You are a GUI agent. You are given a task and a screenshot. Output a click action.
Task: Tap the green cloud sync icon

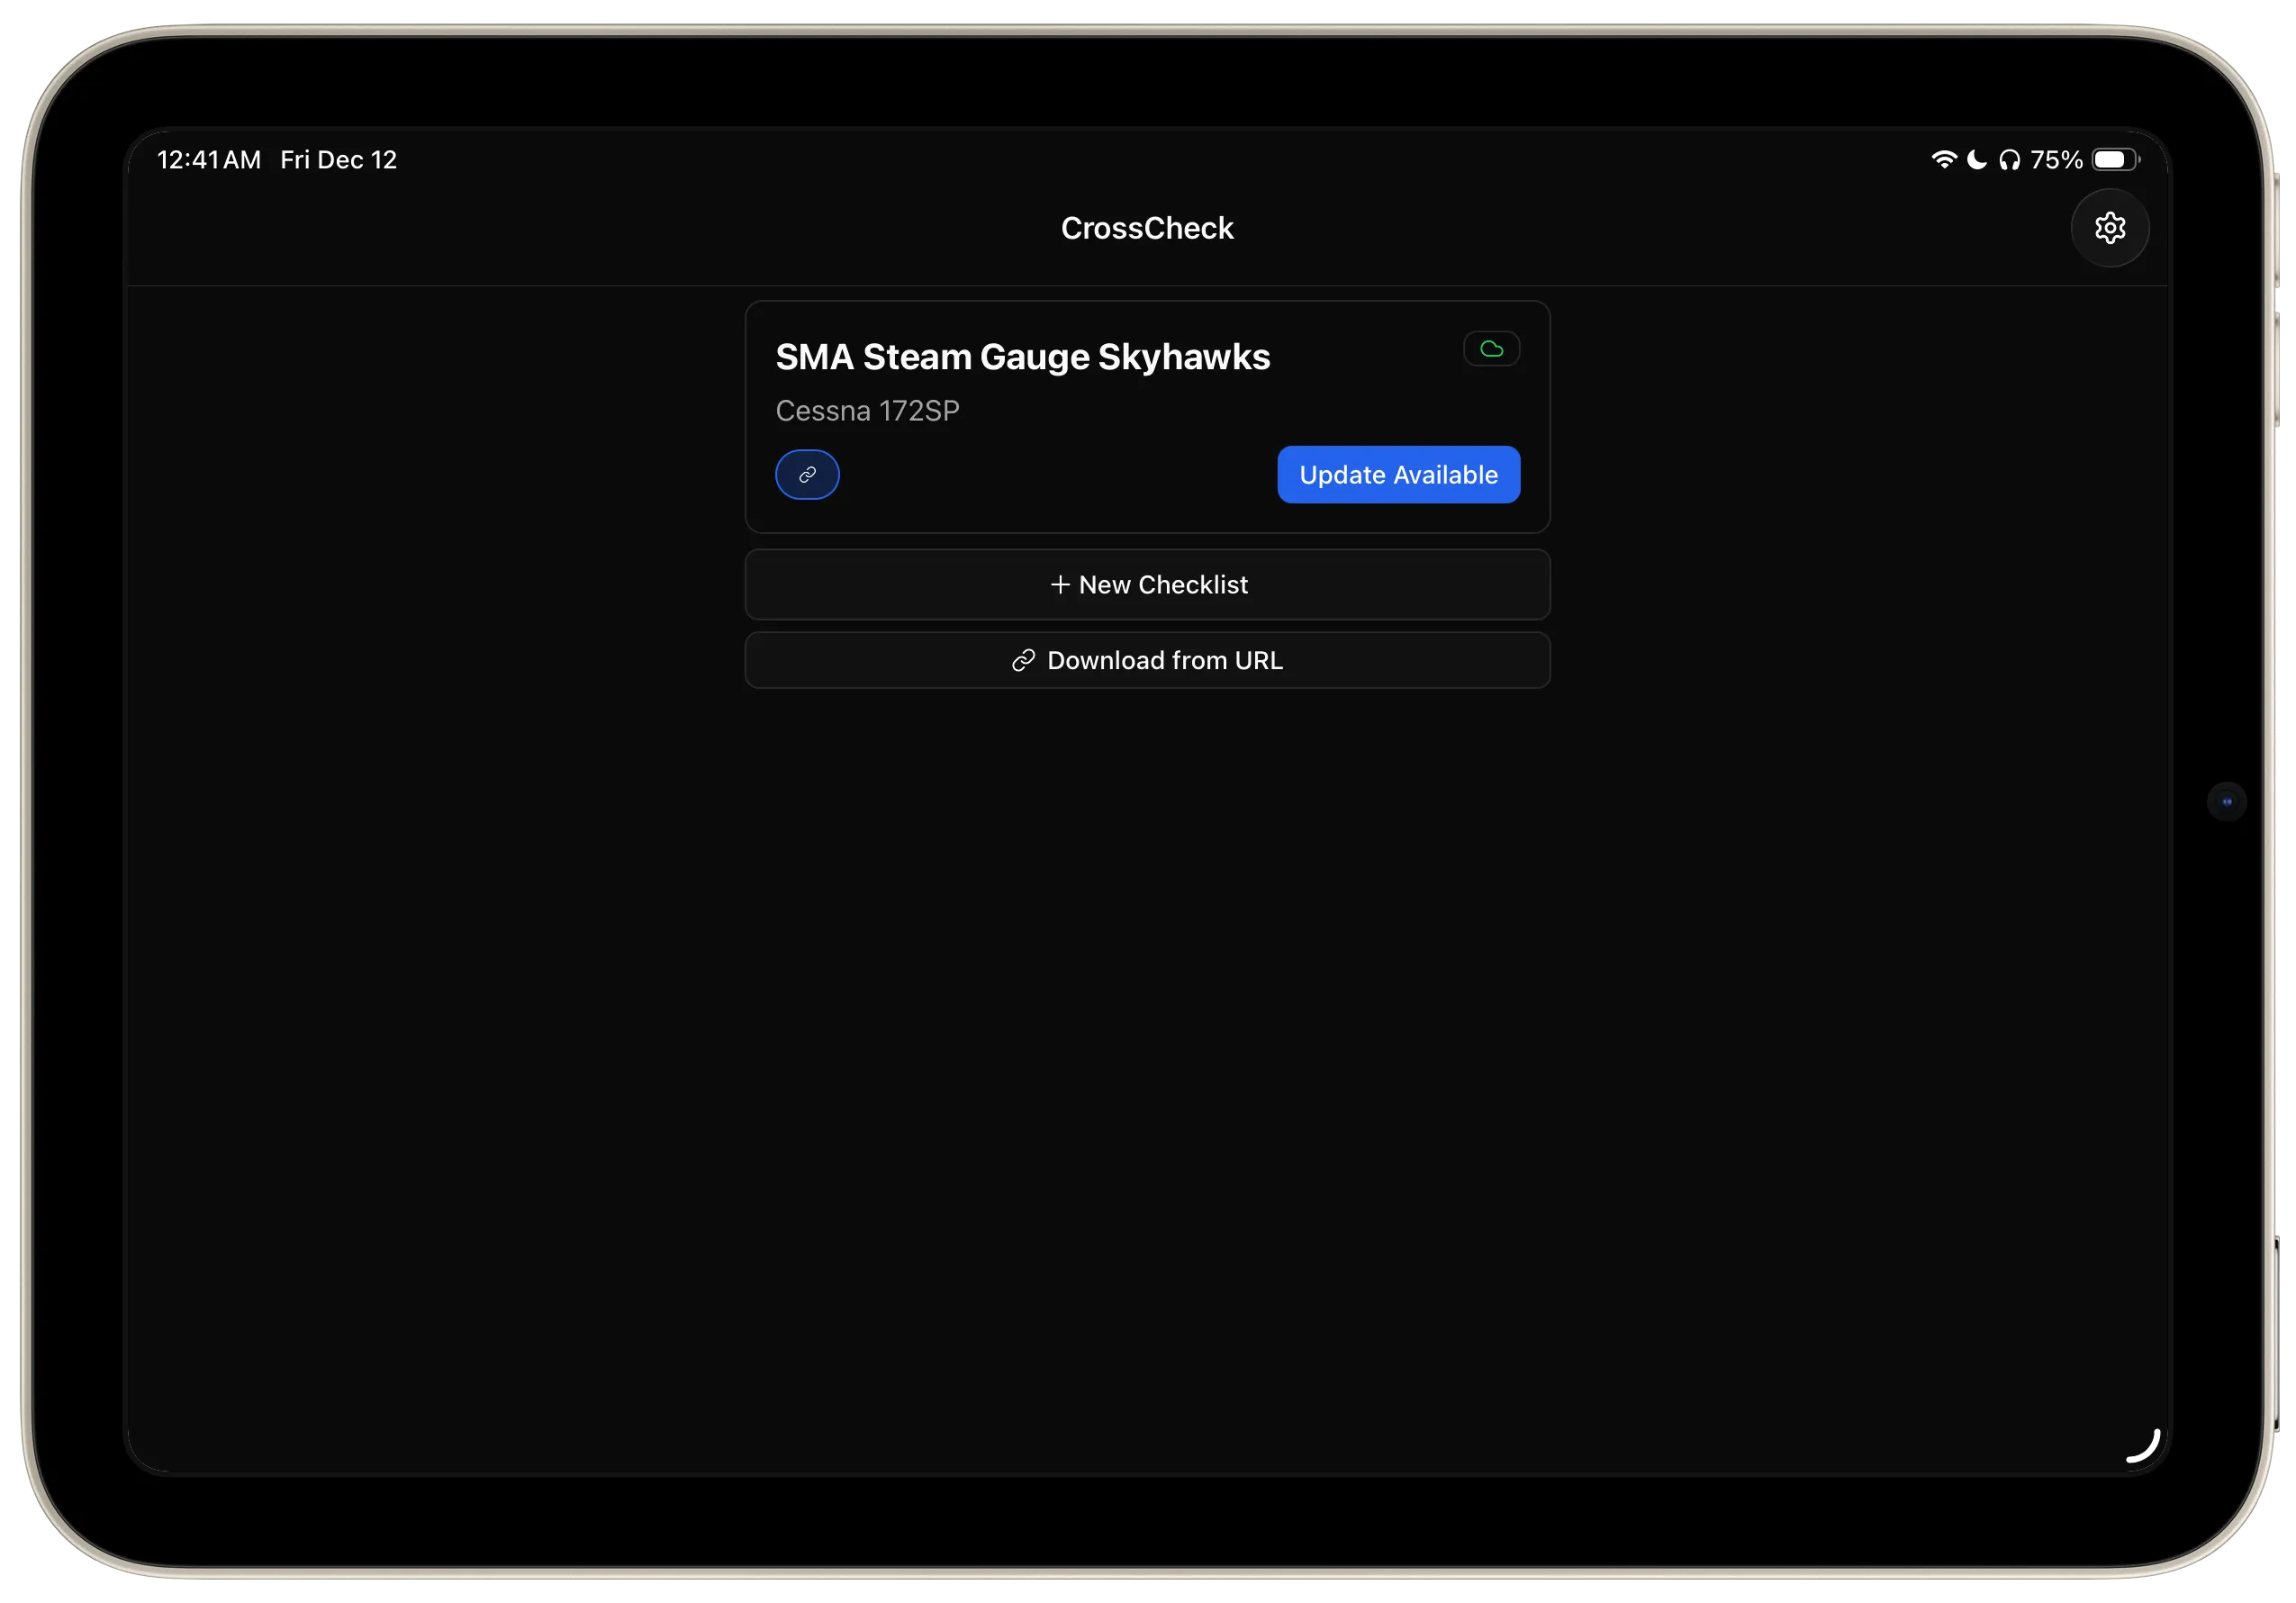(x=1491, y=349)
